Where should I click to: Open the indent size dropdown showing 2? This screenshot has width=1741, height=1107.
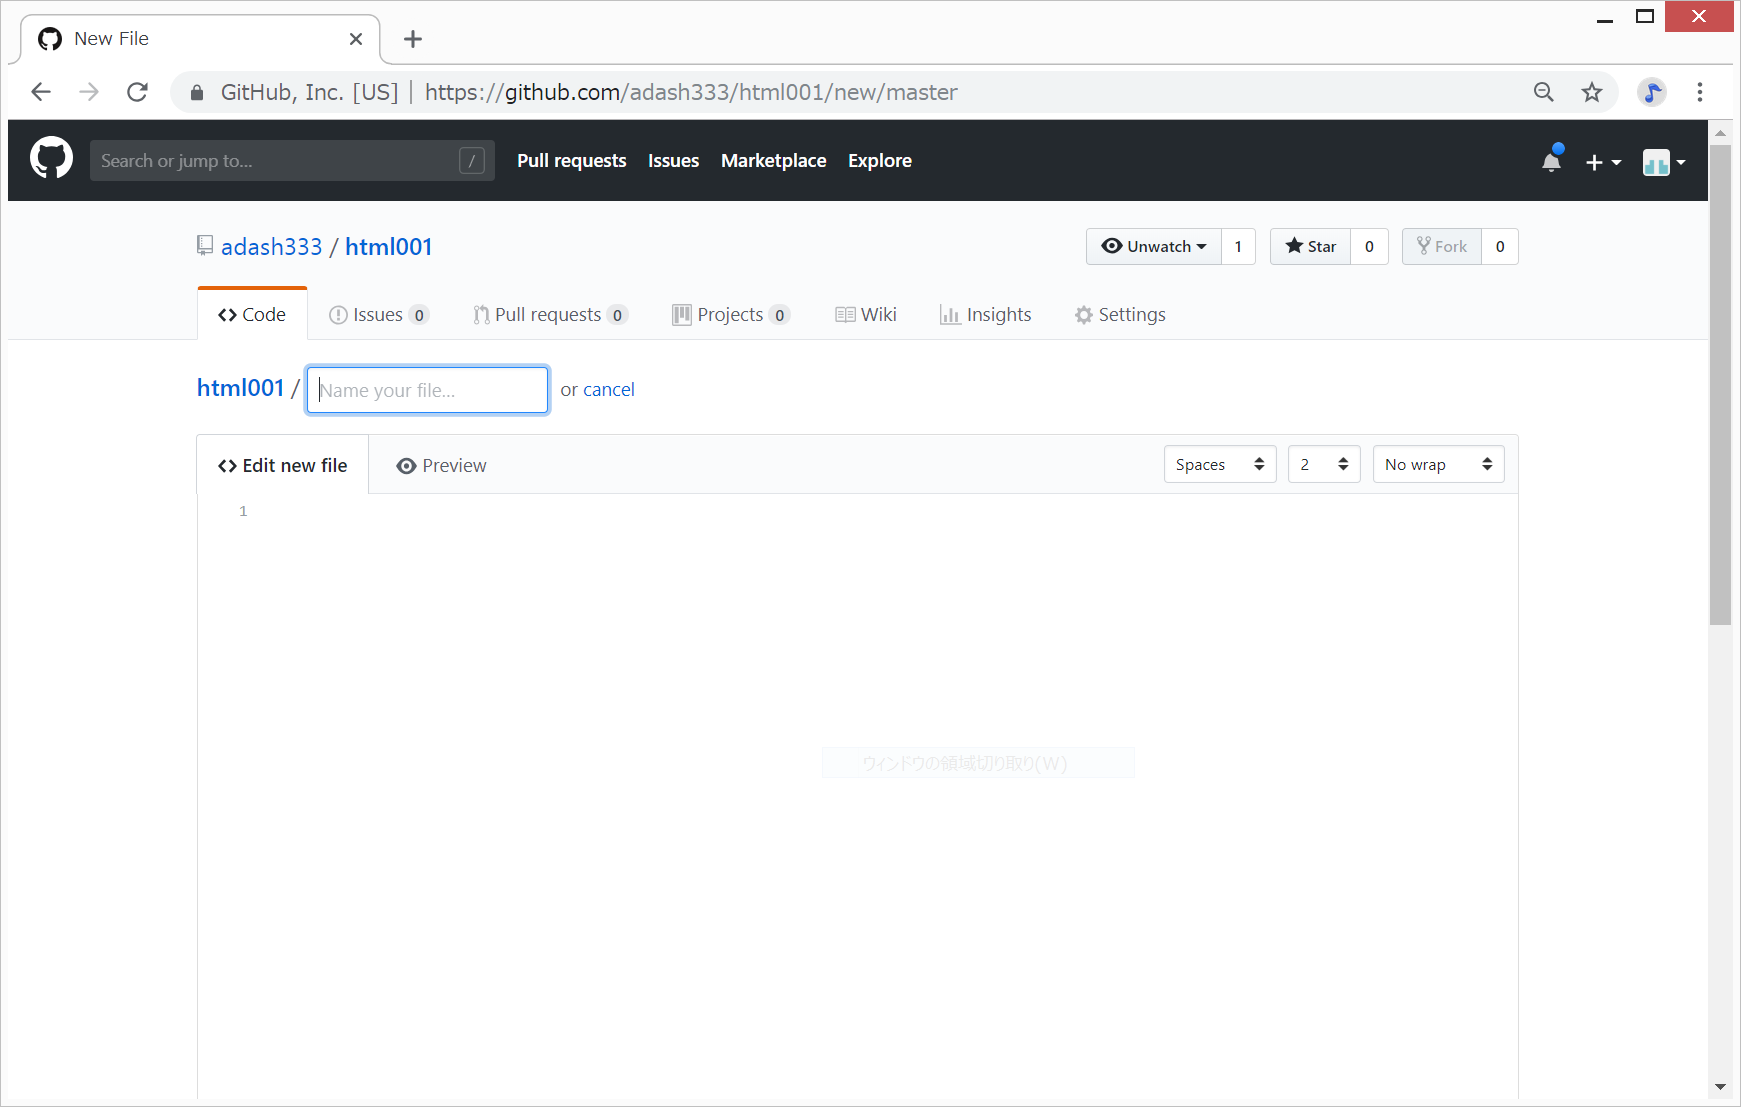pyautogui.click(x=1323, y=464)
